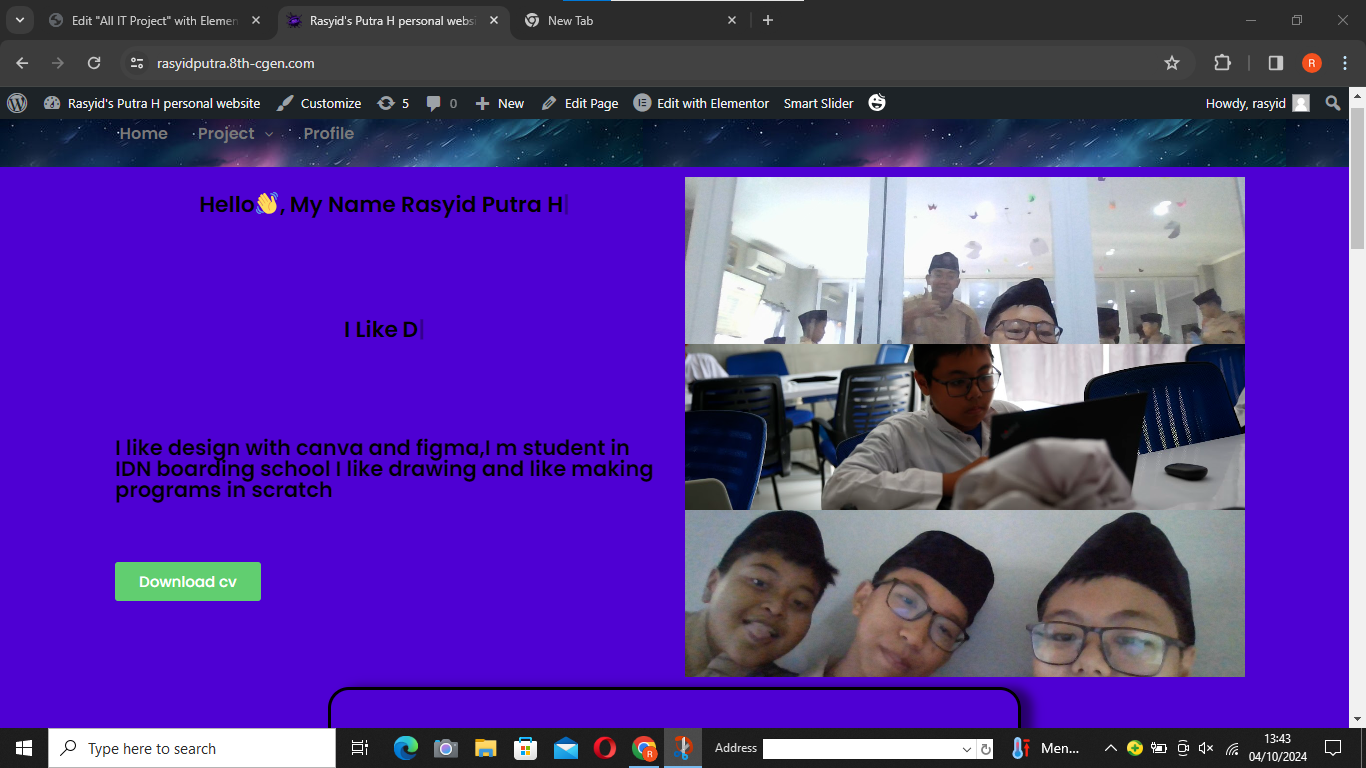Open the tab search dropdown arrow
The image size is (1366, 768).
pyautogui.click(x=19, y=20)
